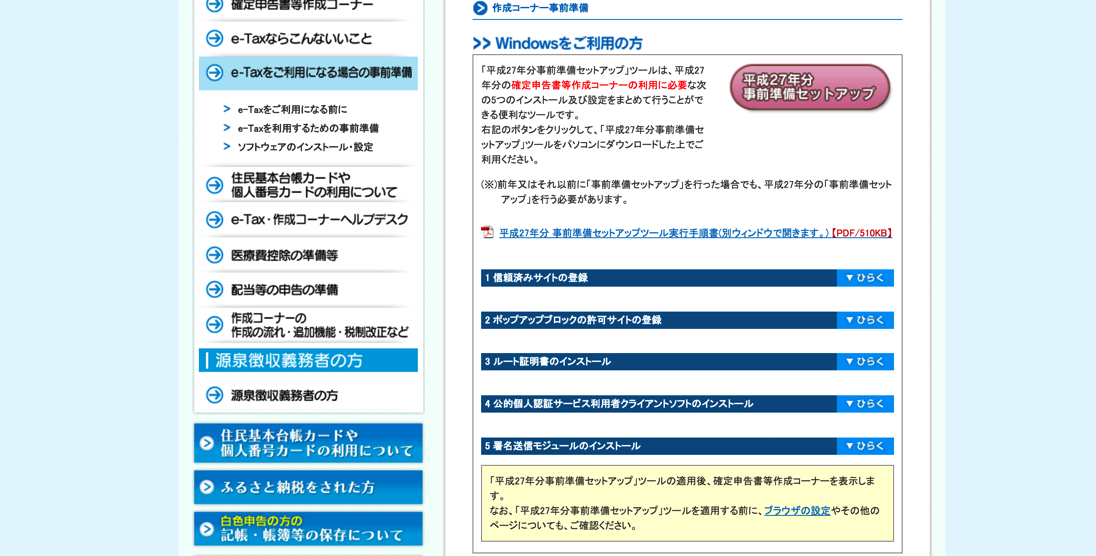Select e-Taxをご利用になる場合の事前準備 menu item
This screenshot has width=1096, height=556.
tap(308, 73)
